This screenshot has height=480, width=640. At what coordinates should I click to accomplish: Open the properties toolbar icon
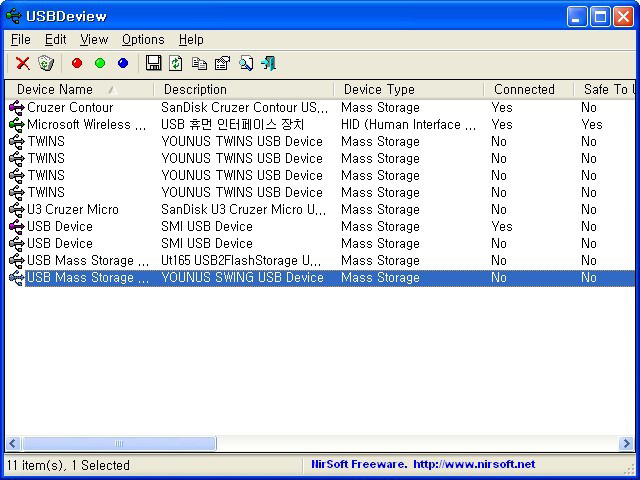click(x=222, y=63)
